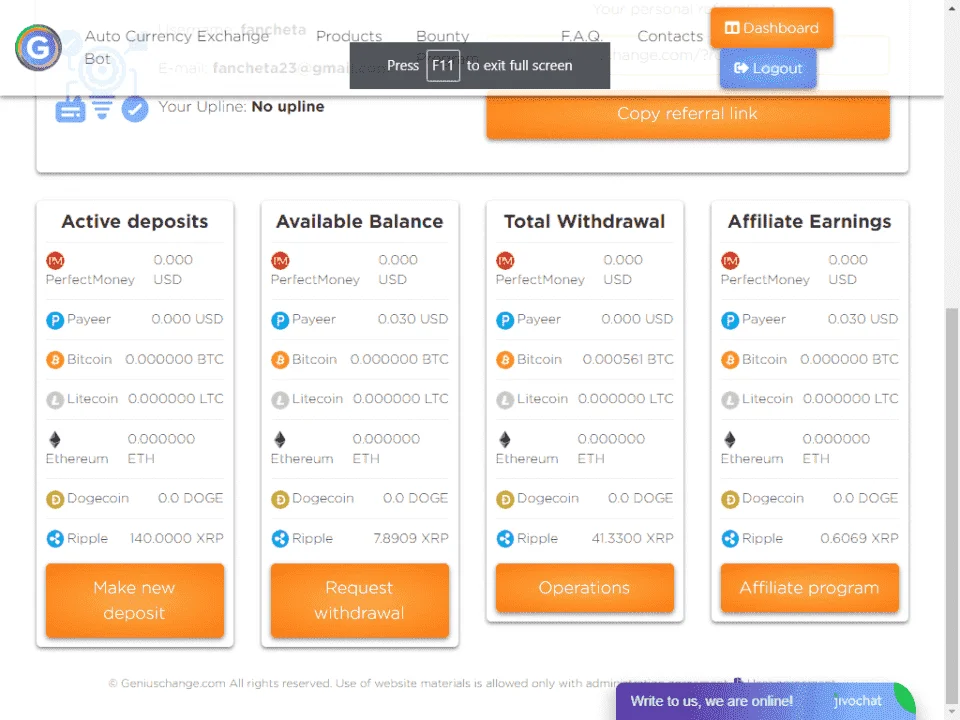Click the 'Total Withdrawal' heading

point(585,221)
